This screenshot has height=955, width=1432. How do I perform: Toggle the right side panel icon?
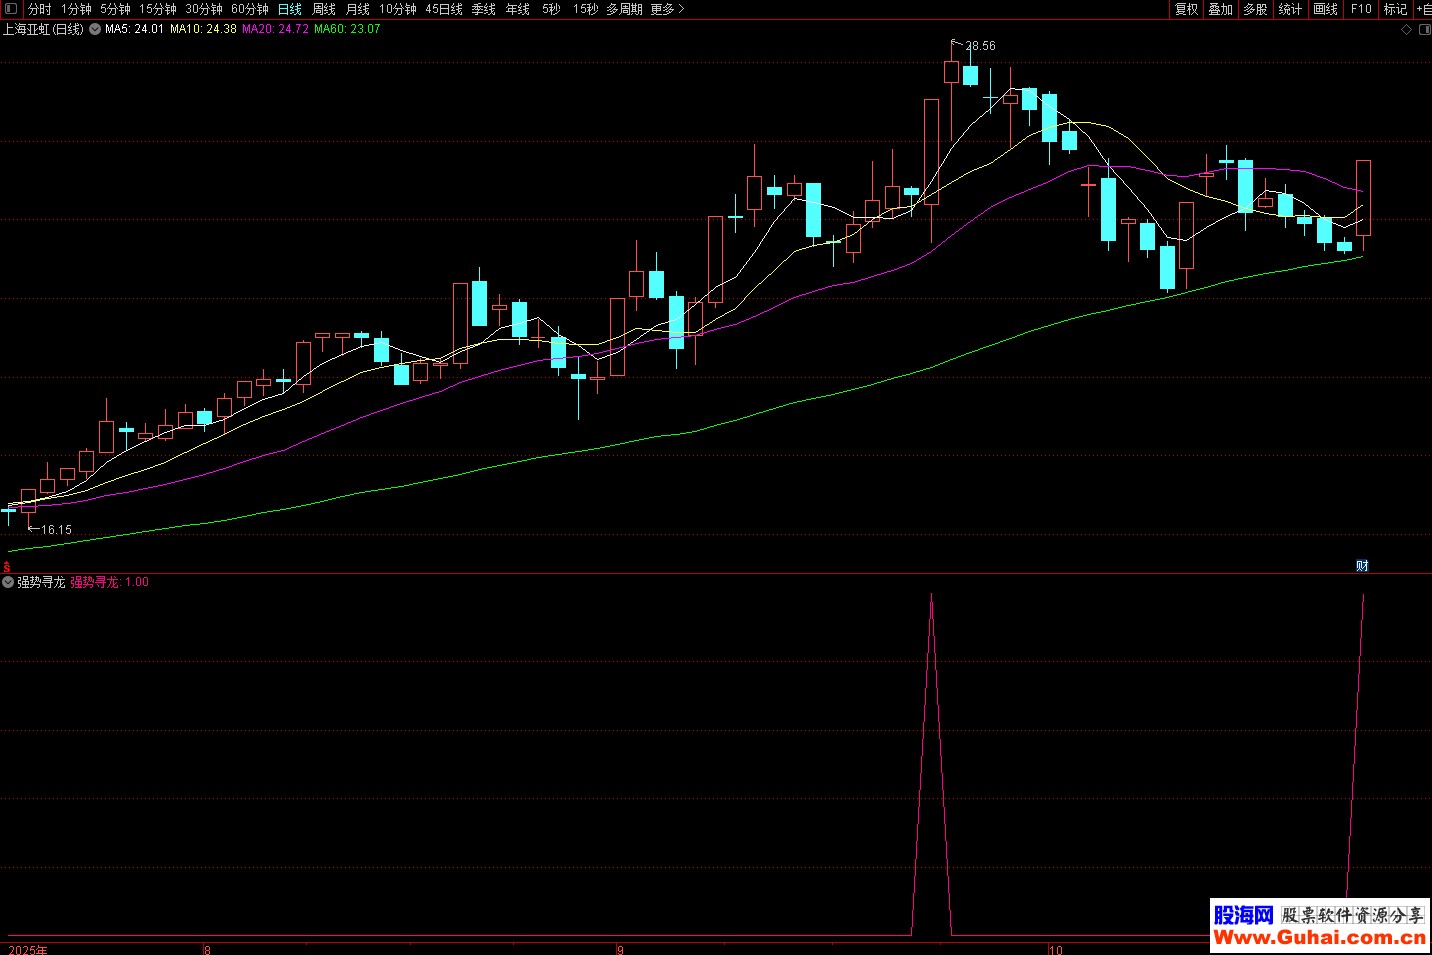click(x=1424, y=30)
